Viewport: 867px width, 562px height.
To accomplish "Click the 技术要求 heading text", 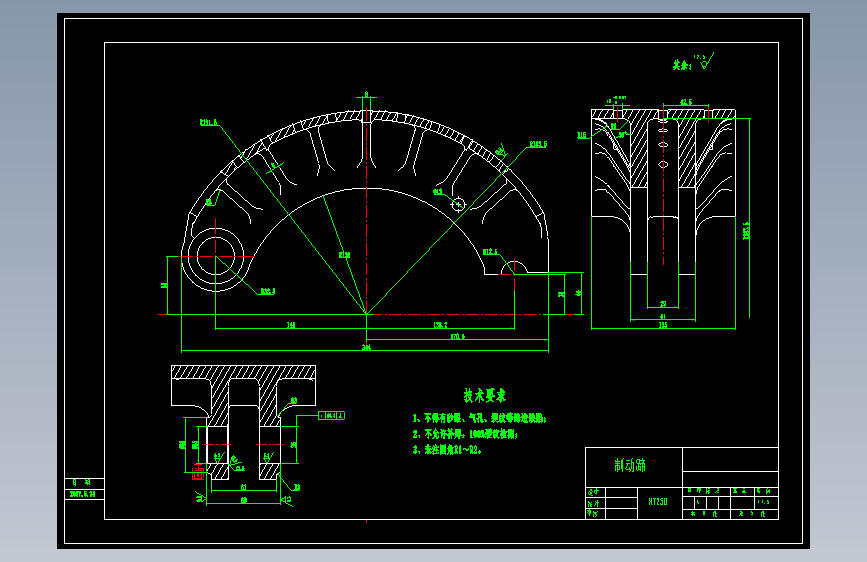I will click(484, 396).
